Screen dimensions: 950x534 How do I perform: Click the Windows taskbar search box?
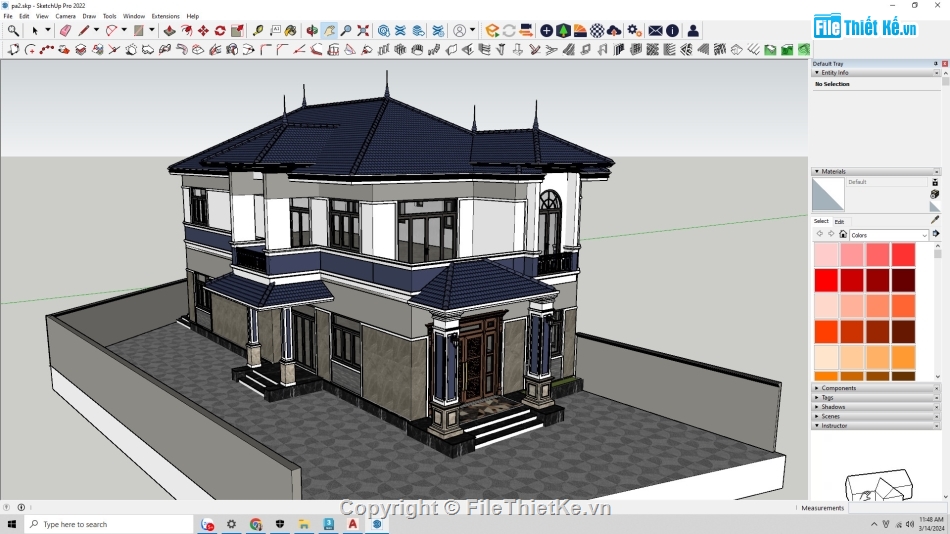click(x=109, y=524)
